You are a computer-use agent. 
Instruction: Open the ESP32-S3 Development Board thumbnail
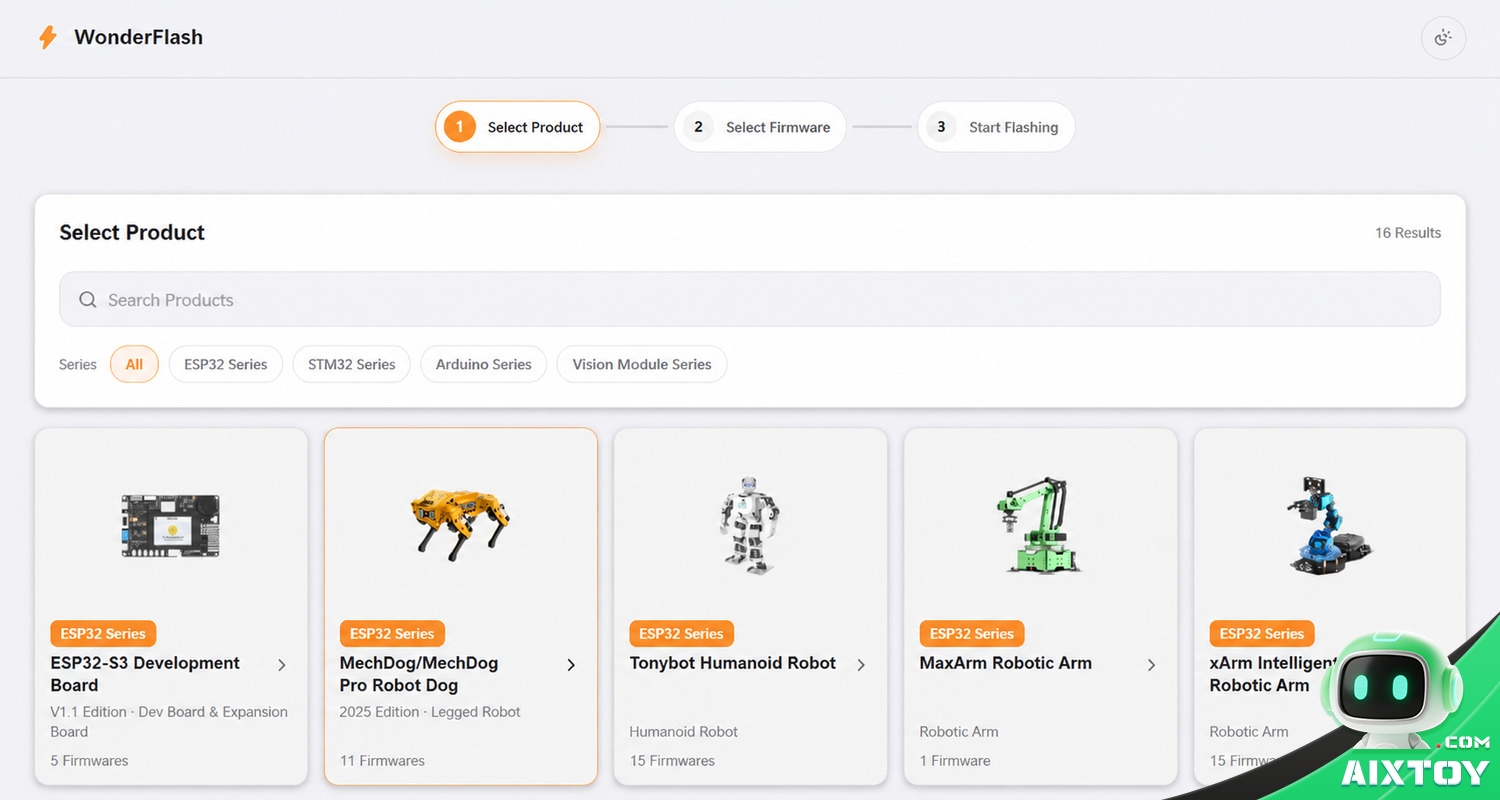click(170, 525)
